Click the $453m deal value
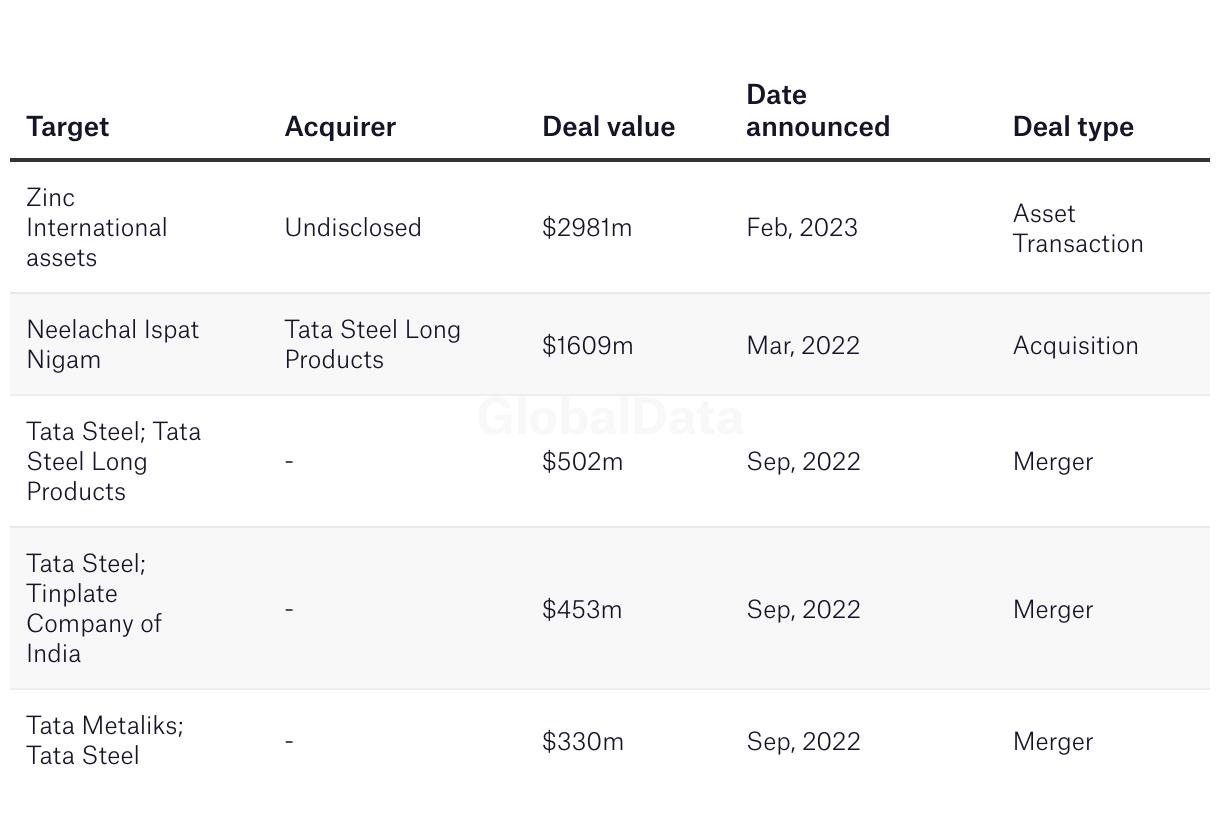This screenshot has height=832, width=1220. (582, 609)
